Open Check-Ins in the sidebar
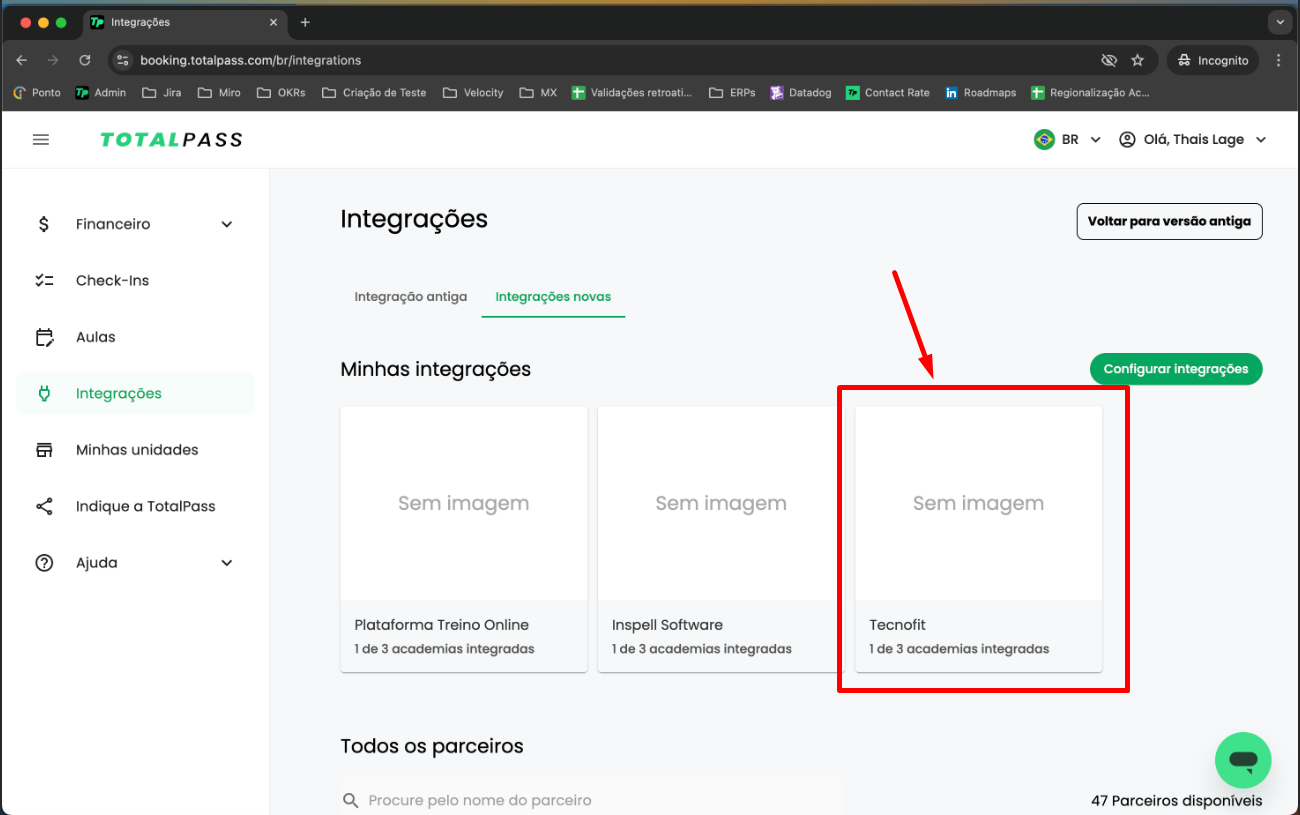Screen dimensions: 1300x815 pos(136,281)
